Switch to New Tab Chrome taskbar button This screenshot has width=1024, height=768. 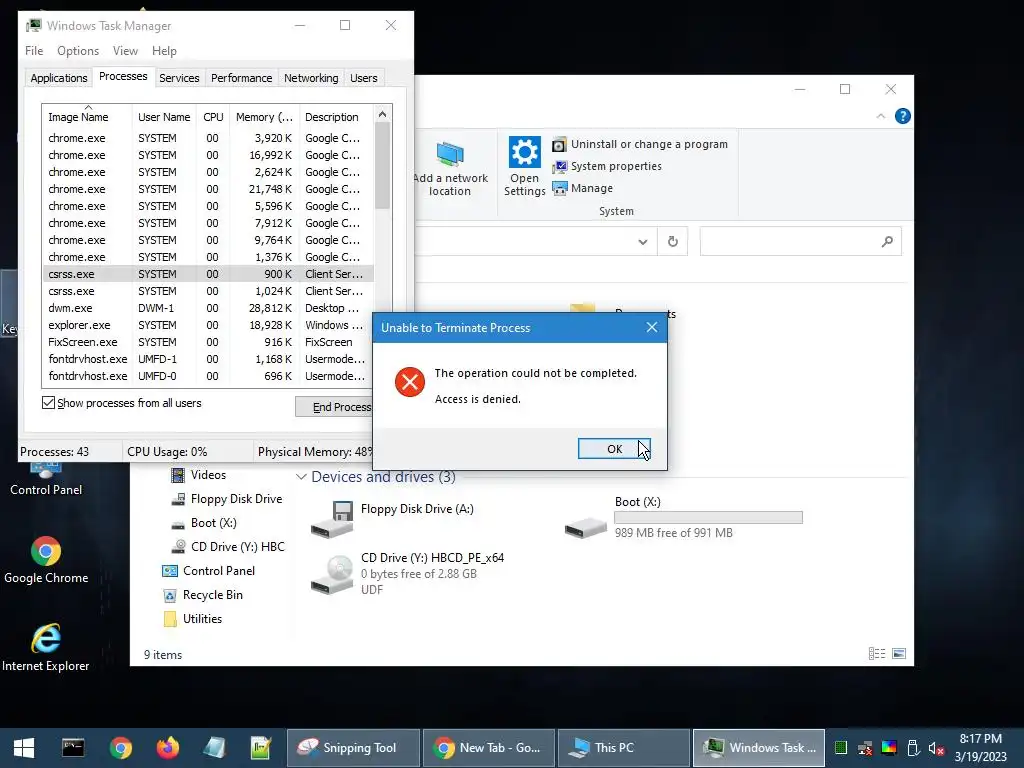pos(488,748)
